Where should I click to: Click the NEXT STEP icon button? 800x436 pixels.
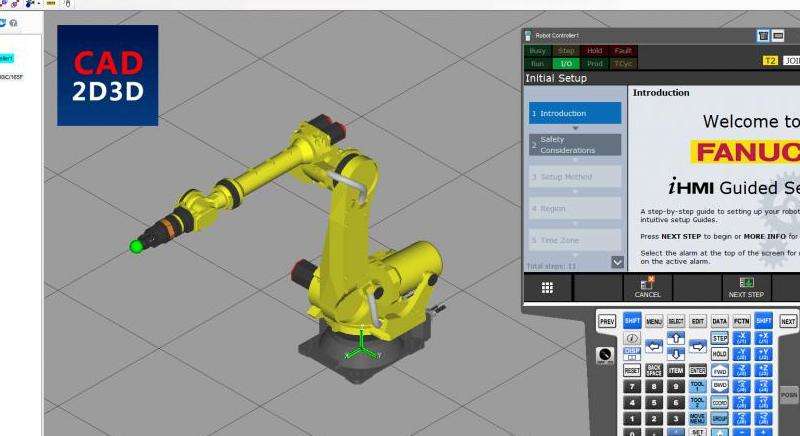[x=746, y=288]
